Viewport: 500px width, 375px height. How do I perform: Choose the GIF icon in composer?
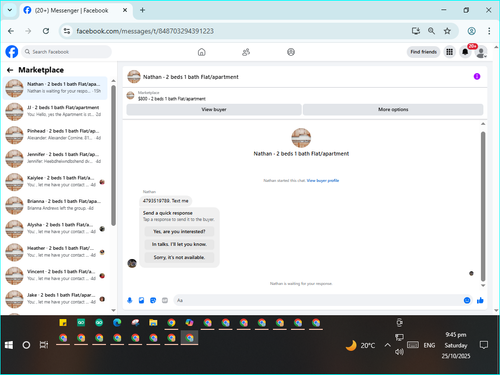[165, 300]
